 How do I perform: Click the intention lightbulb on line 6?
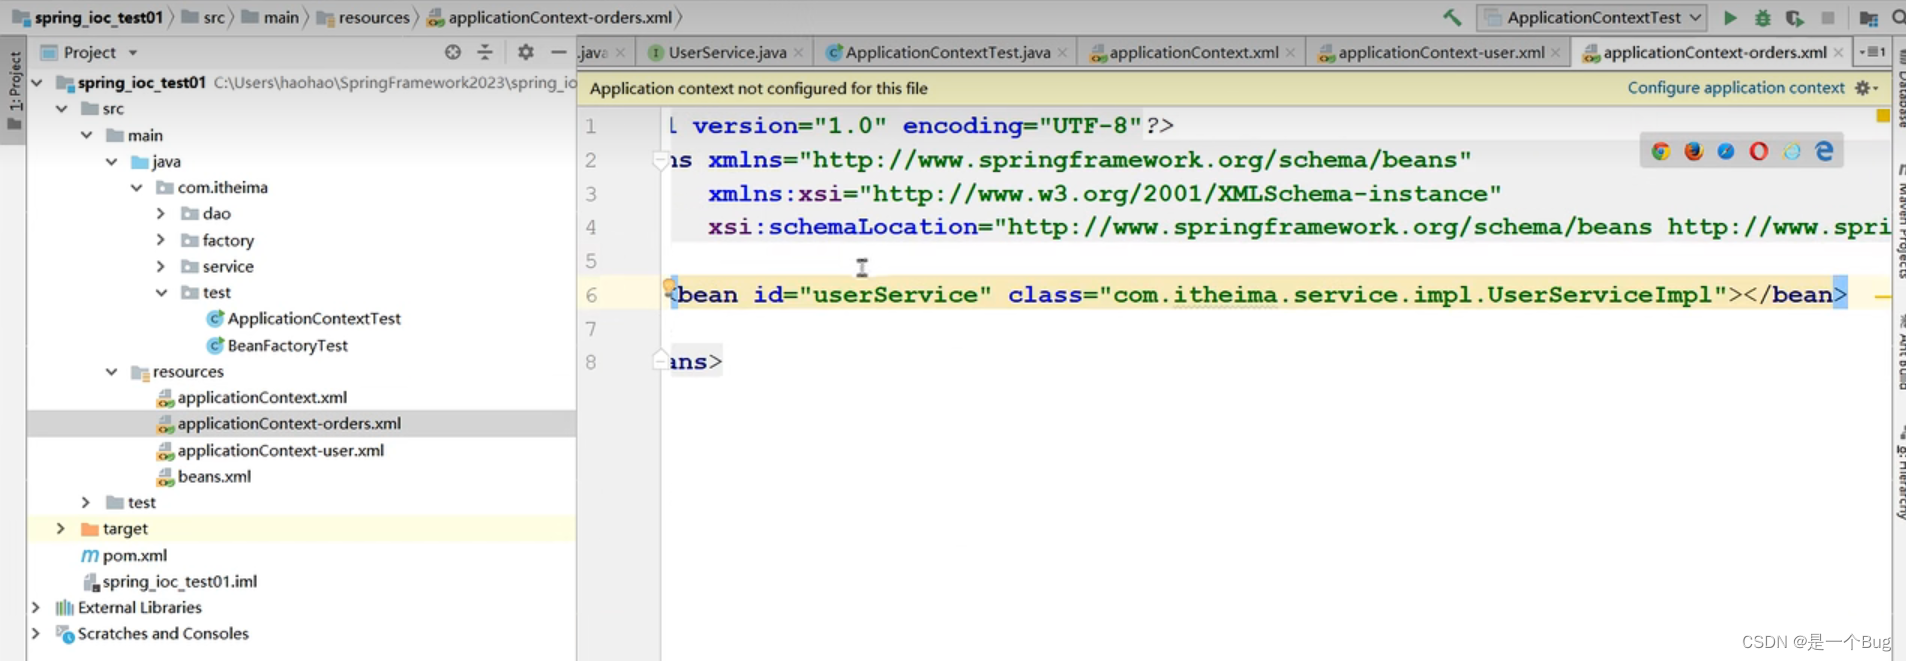(669, 288)
